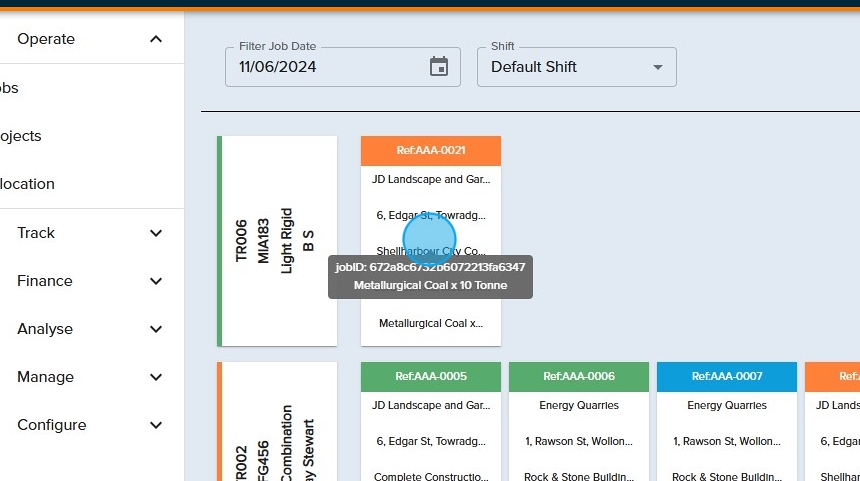Select job card header Ref:AAA-0005
Viewport: 860px width, 481px height.
[x=430, y=376]
